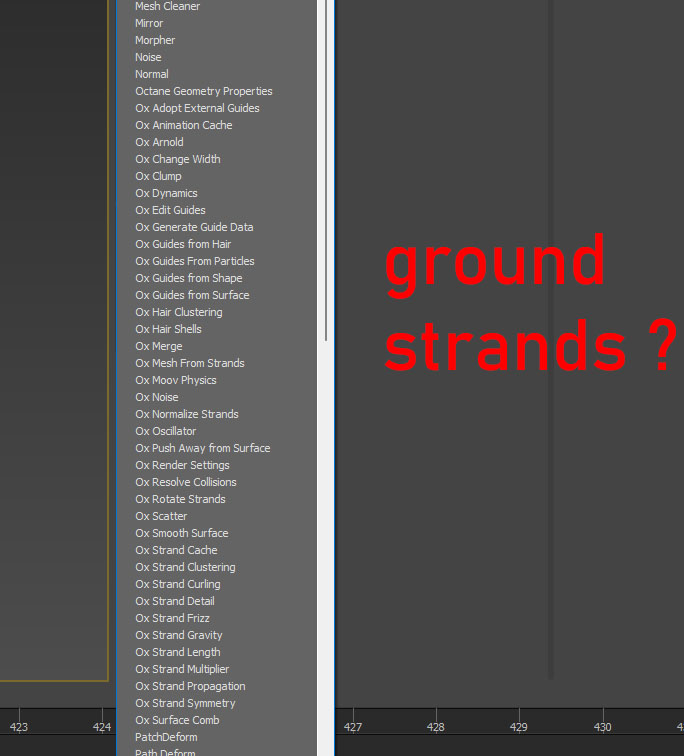Apply the Mirror modifier

pos(149,23)
